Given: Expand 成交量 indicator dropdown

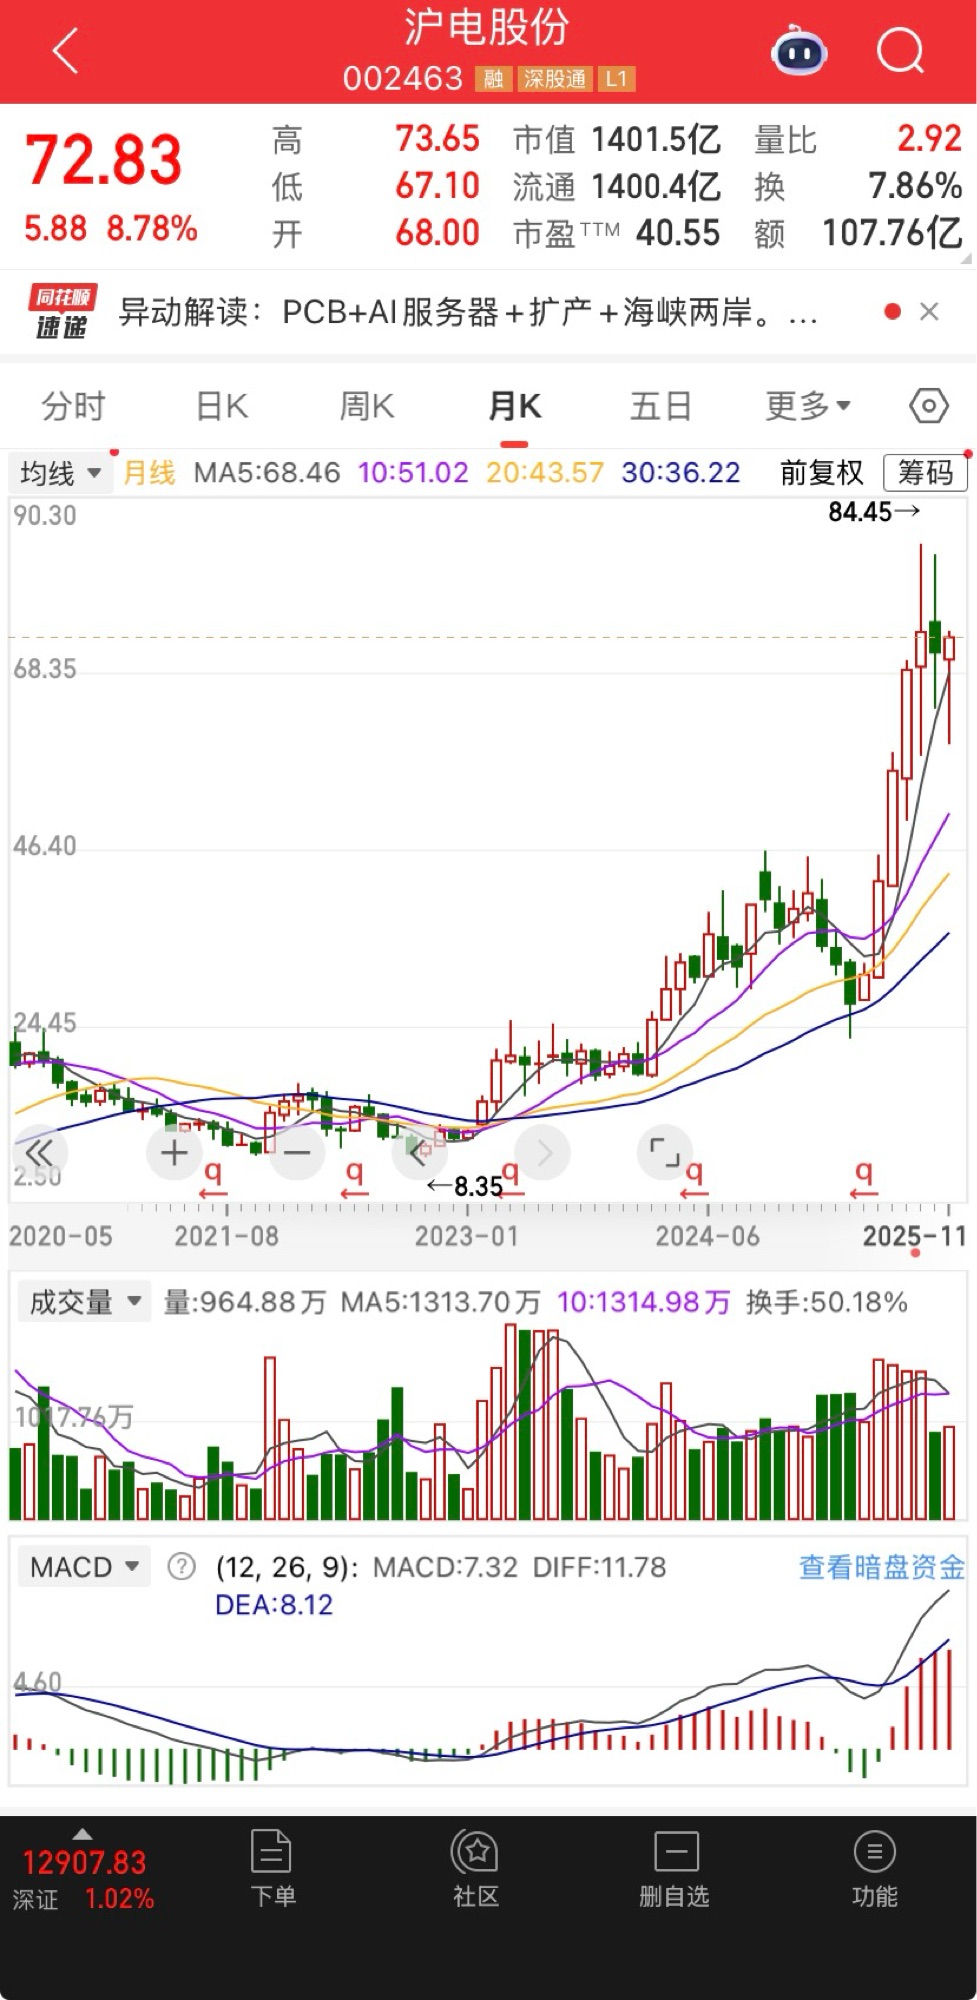Looking at the screenshot, I should pos(84,1302).
